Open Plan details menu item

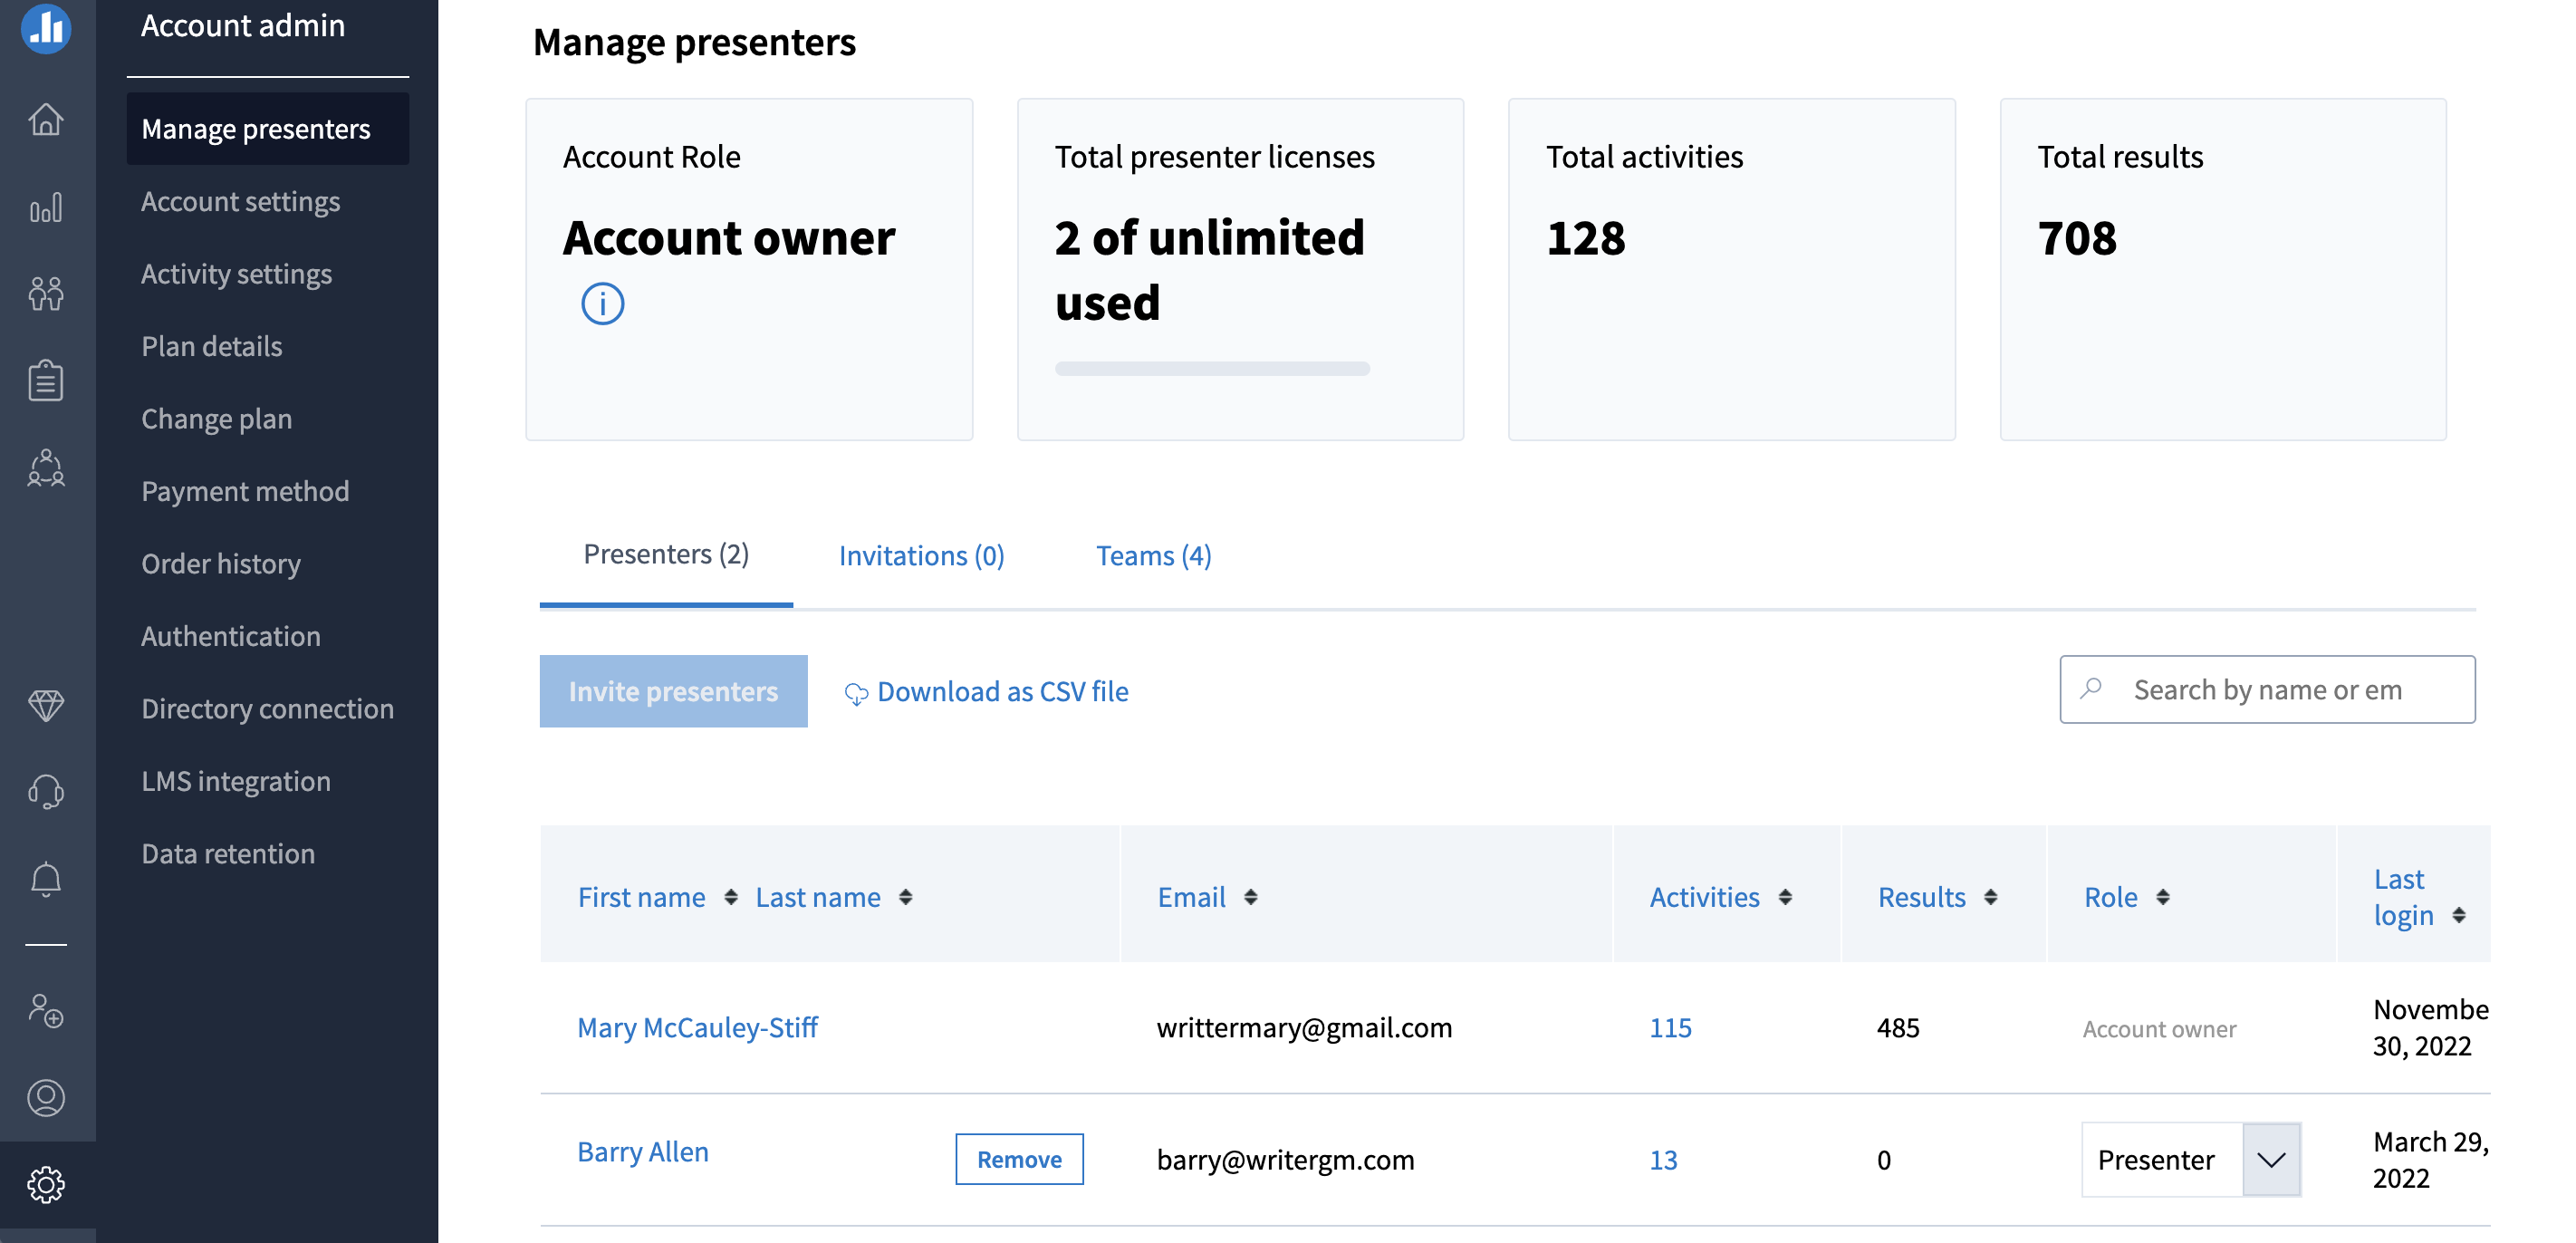click(212, 346)
